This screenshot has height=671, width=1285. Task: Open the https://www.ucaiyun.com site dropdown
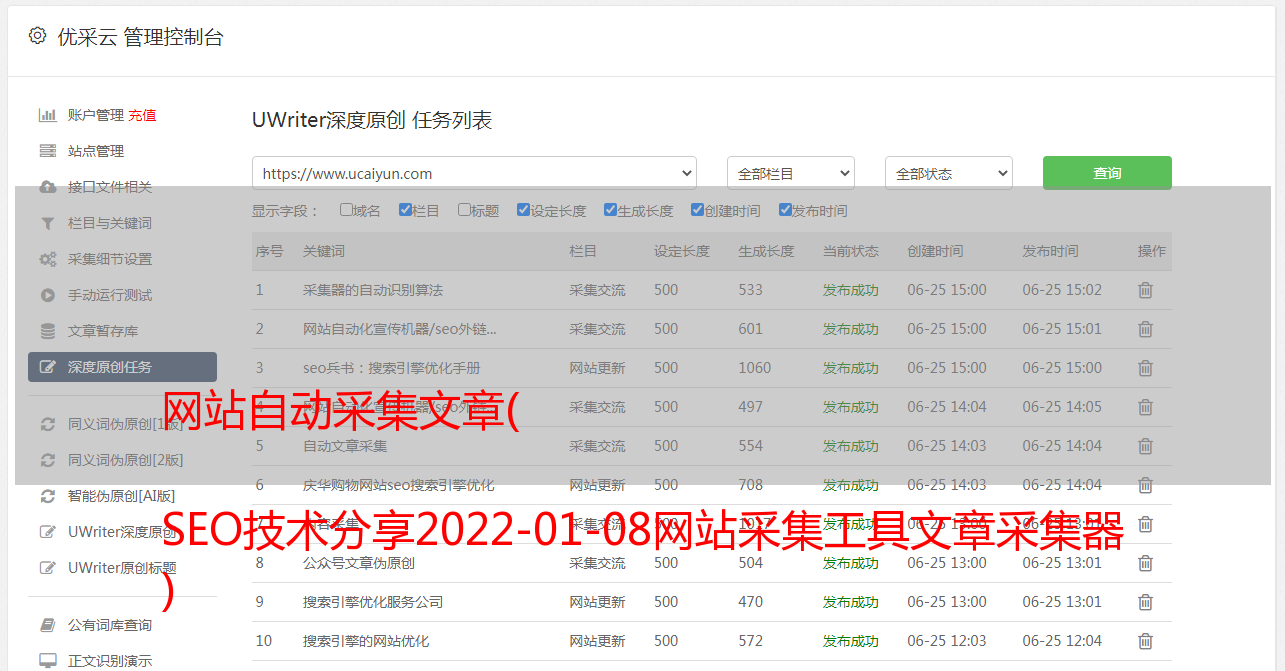[474, 173]
